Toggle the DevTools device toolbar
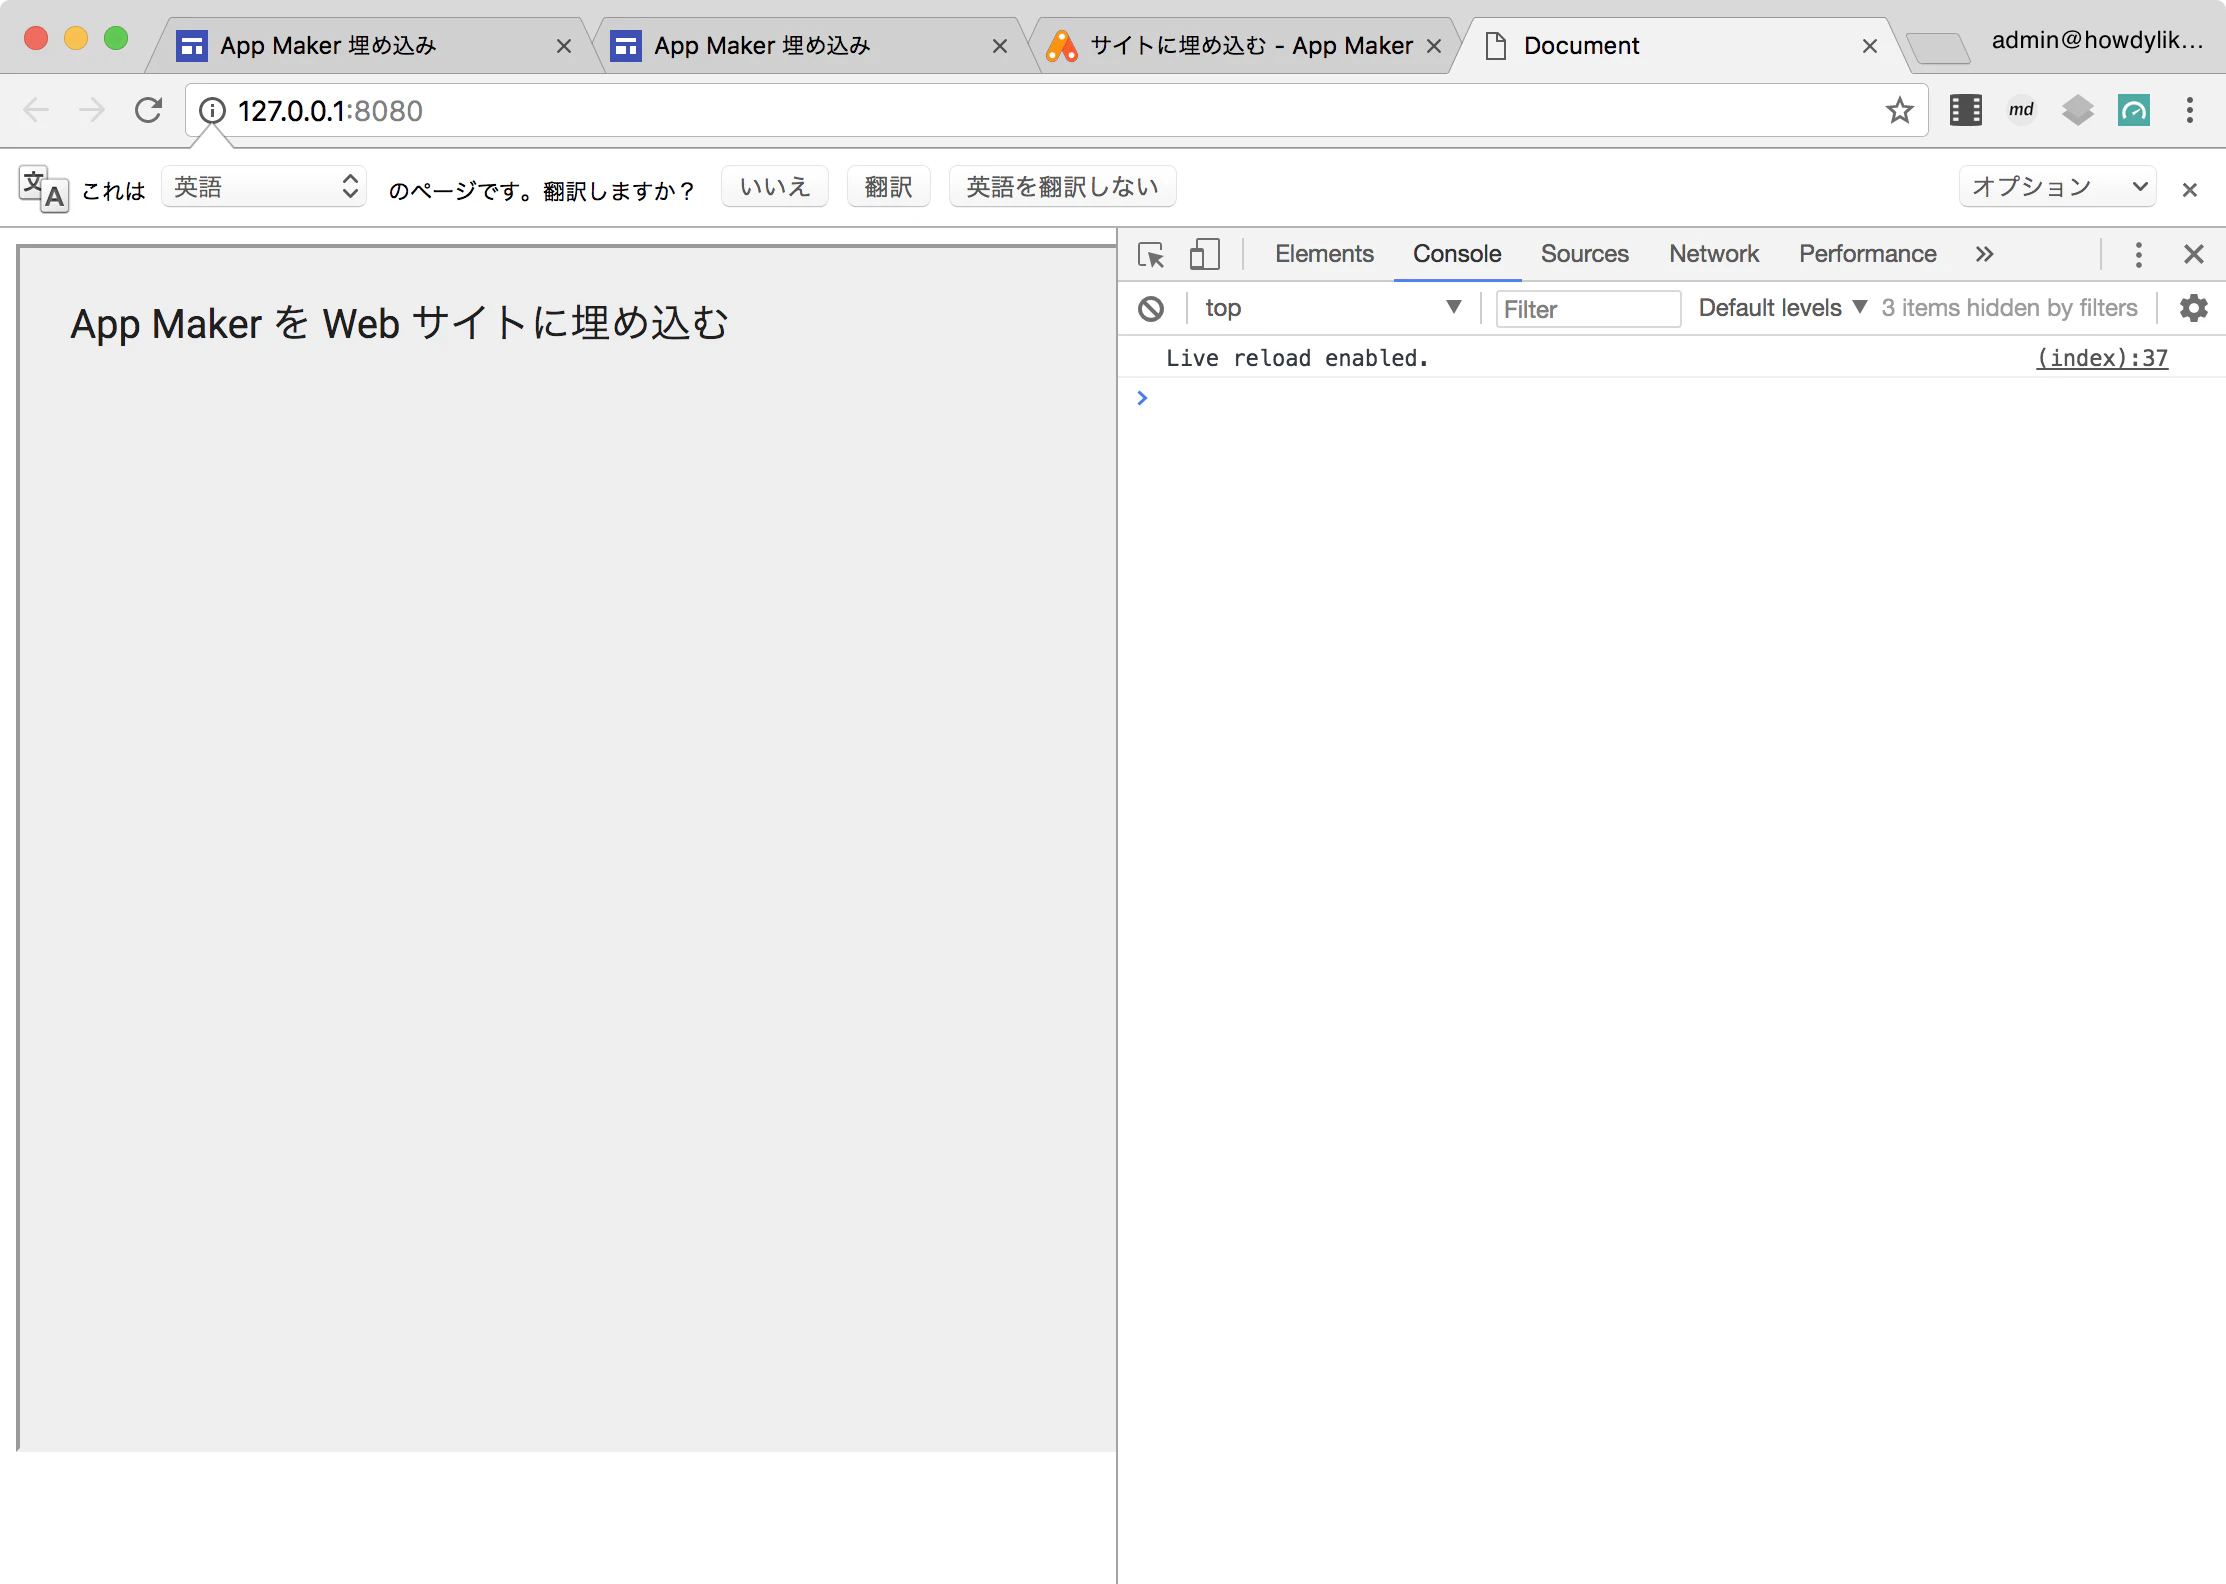The width and height of the screenshot is (2226, 1584). [x=1204, y=254]
